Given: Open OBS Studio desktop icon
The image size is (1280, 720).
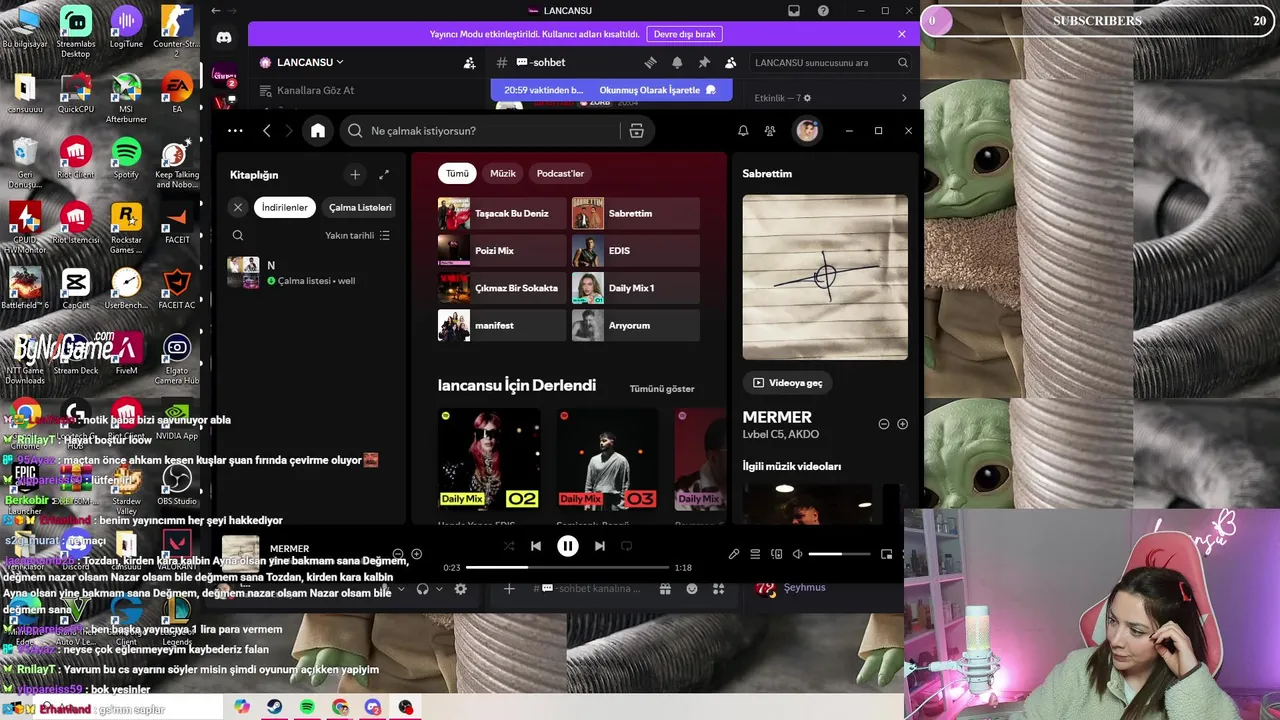Looking at the screenshot, I should coord(177,483).
